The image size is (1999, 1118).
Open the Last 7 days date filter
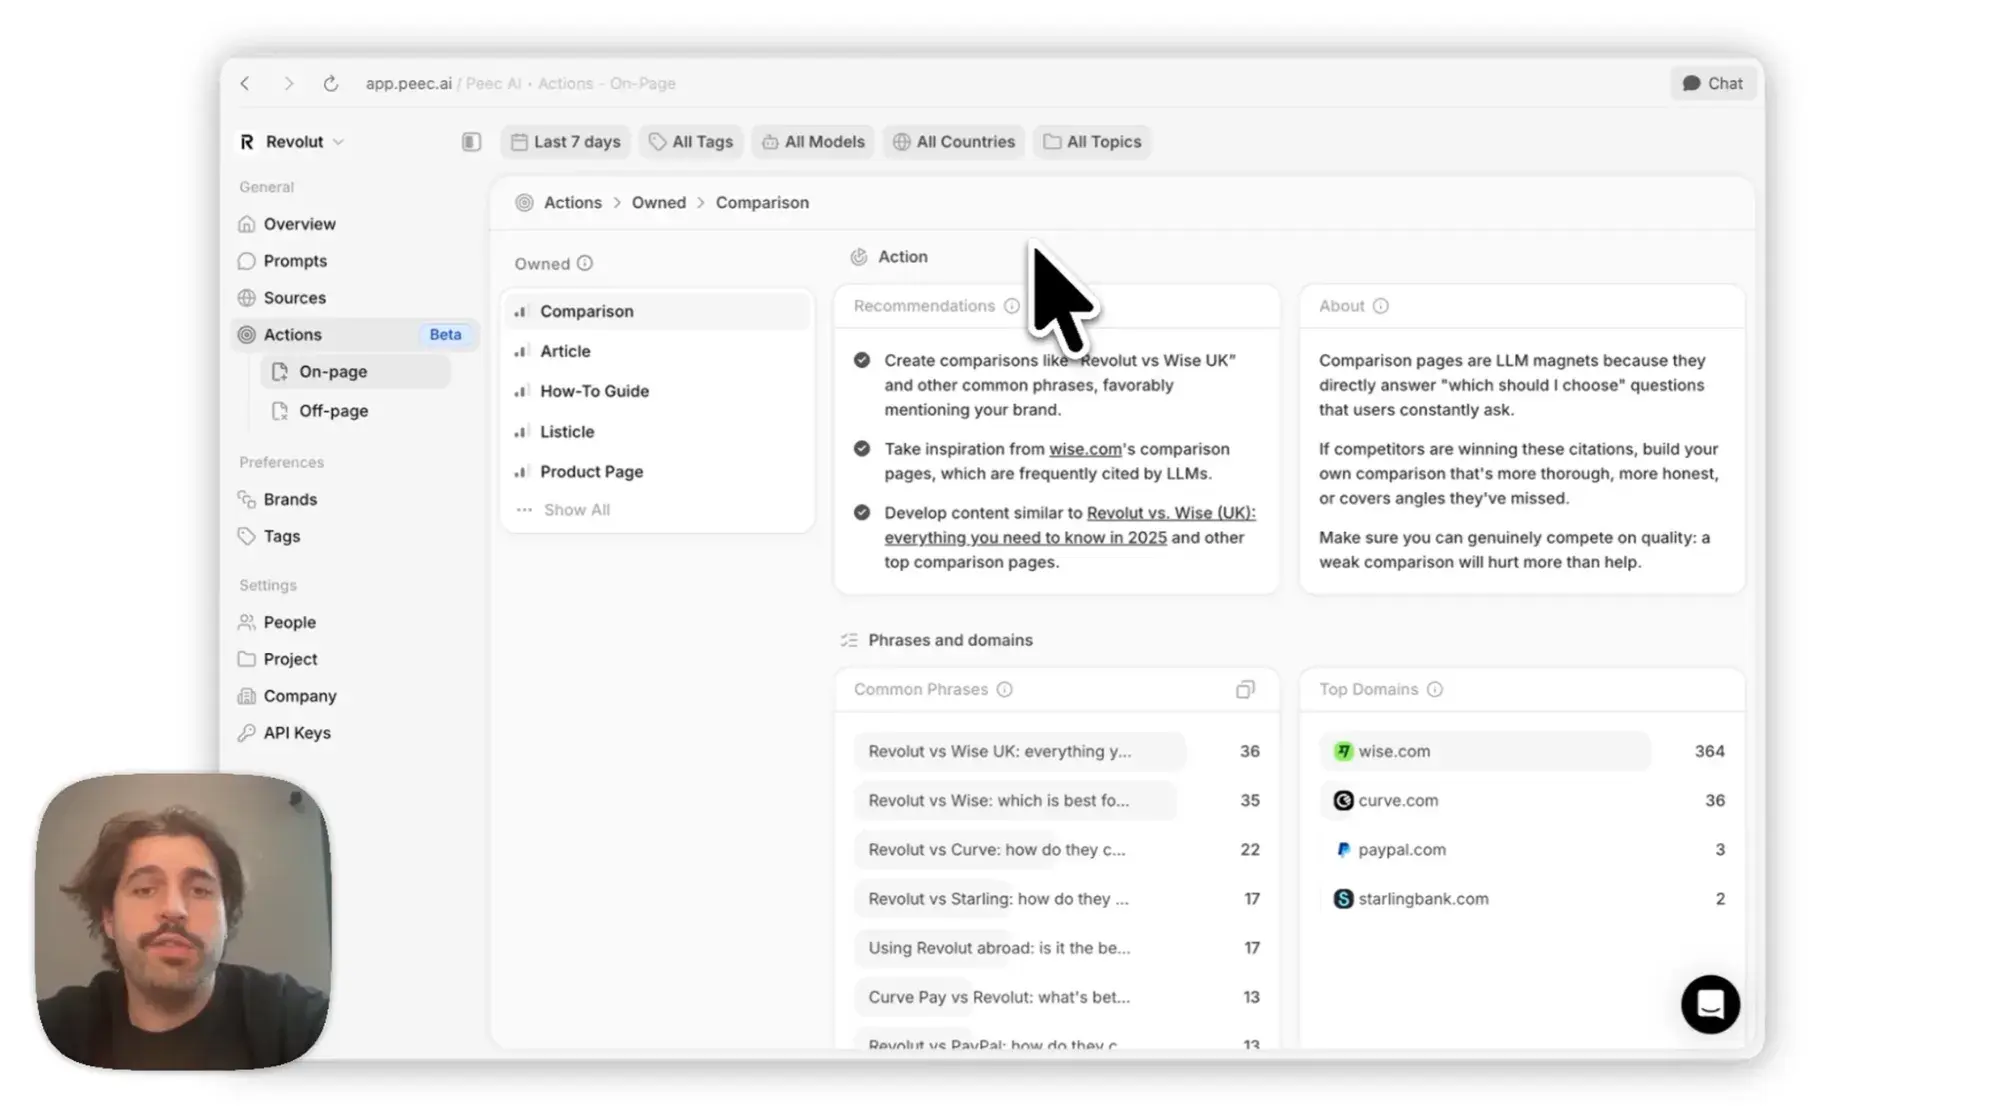tap(566, 142)
